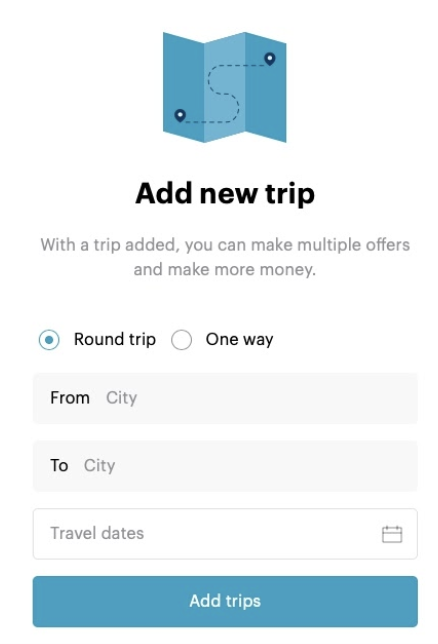Click the lower location pin on map

point(180,115)
